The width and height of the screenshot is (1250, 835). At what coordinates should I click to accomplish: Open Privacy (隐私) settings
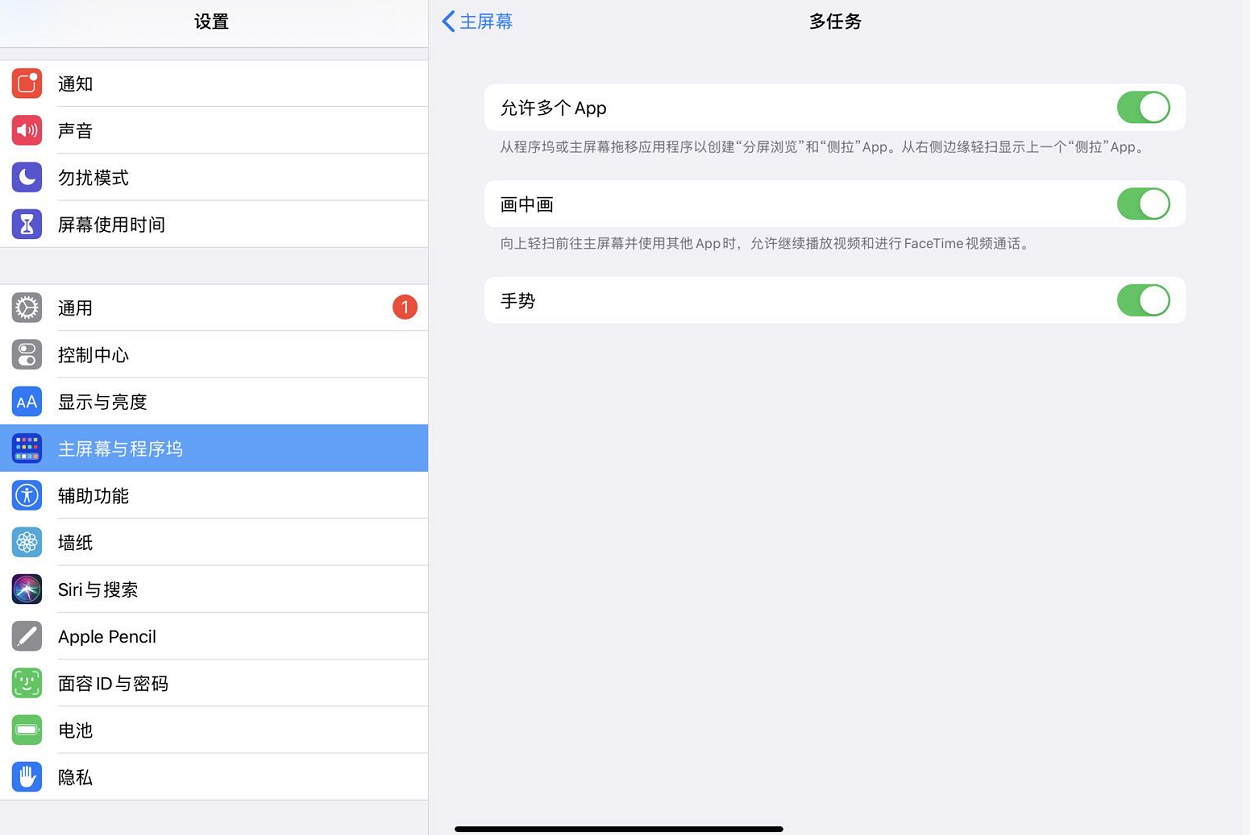(75, 777)
